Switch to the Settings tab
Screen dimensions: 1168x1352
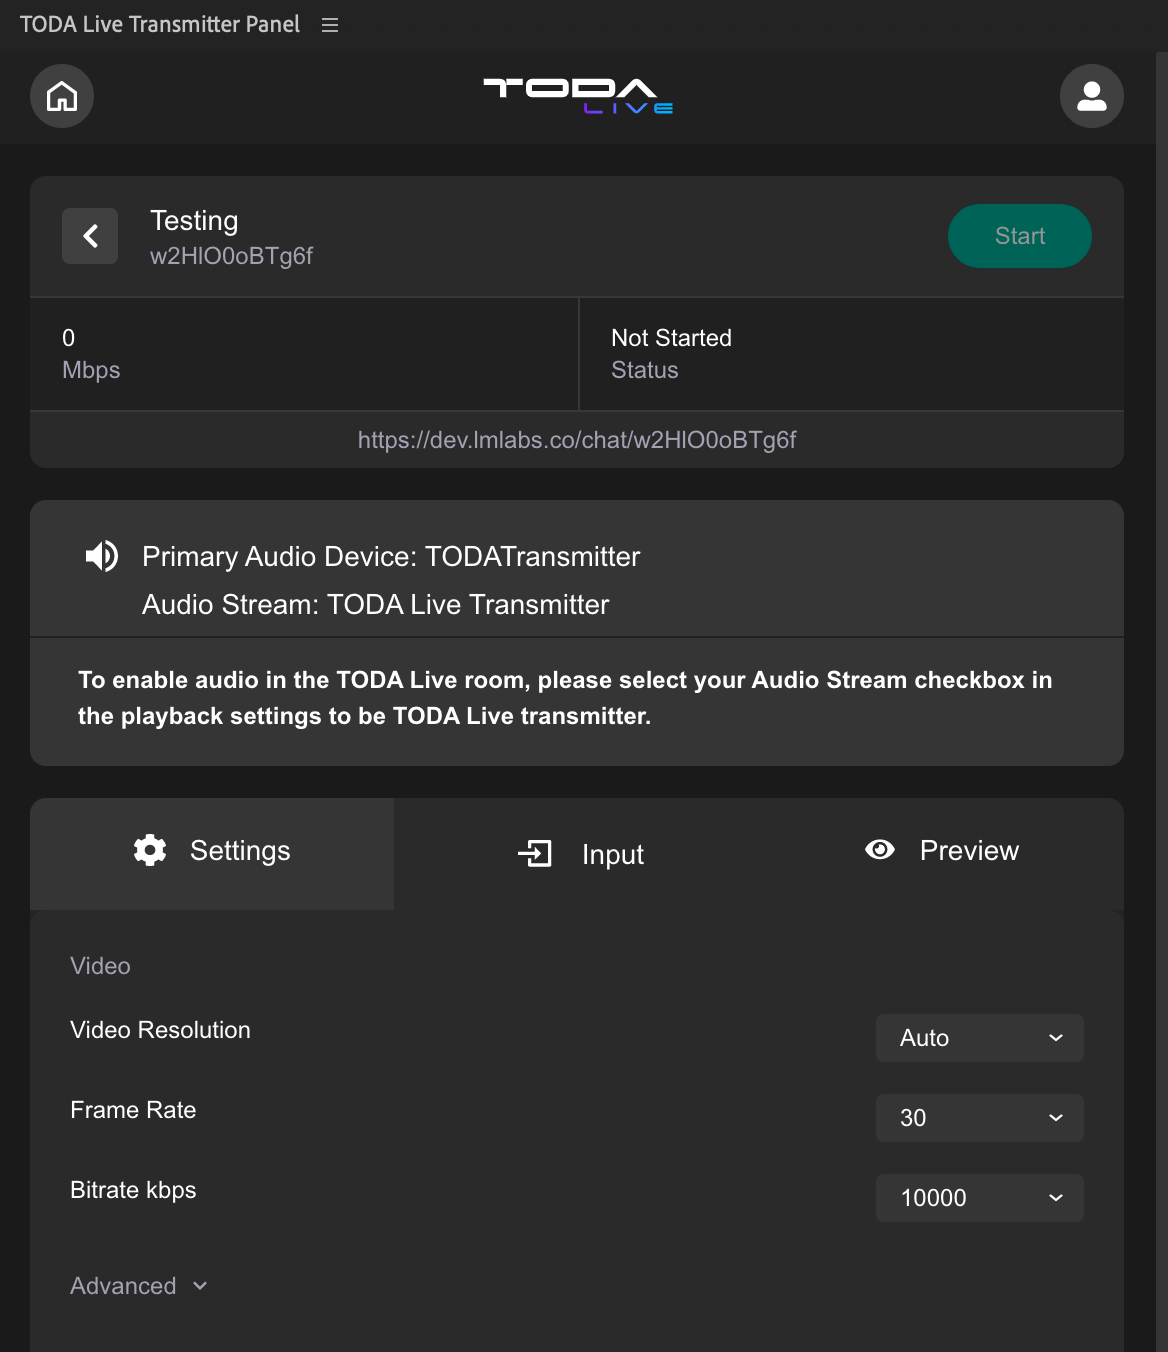point(212,852)
